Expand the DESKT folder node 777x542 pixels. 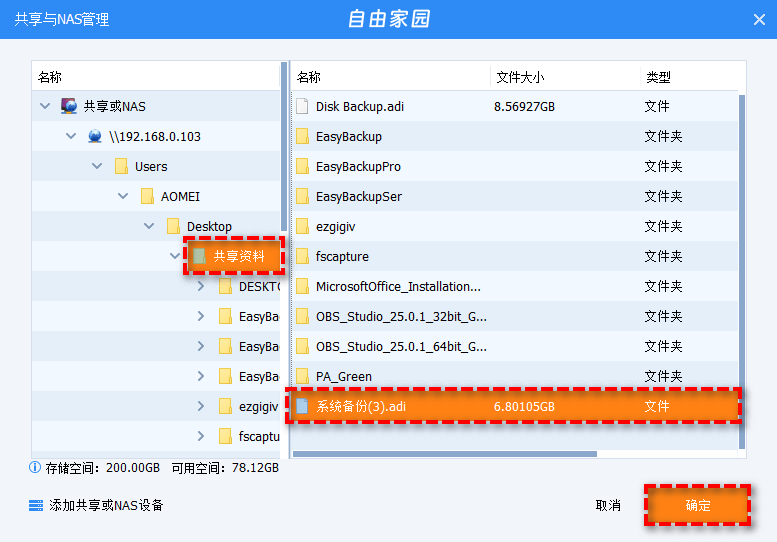[x=201, y=286]
